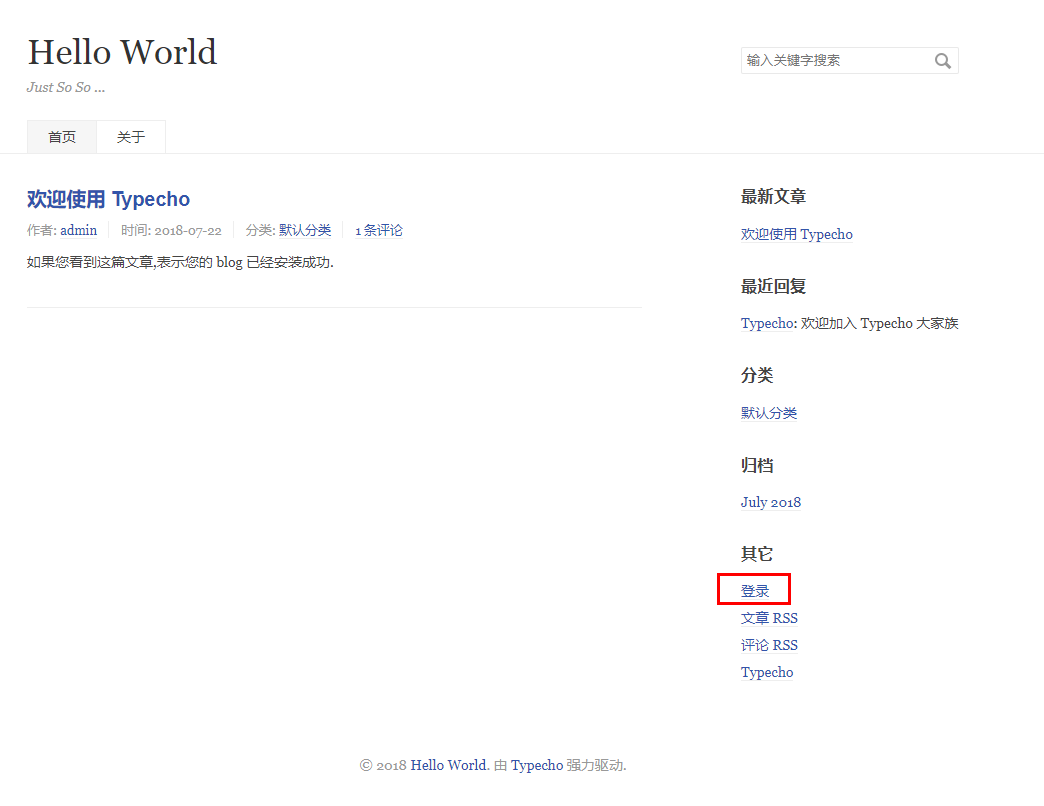The image size is (1044, 806).
Task: Click the magnifier search icon
Action: click(x=942, y=61)
